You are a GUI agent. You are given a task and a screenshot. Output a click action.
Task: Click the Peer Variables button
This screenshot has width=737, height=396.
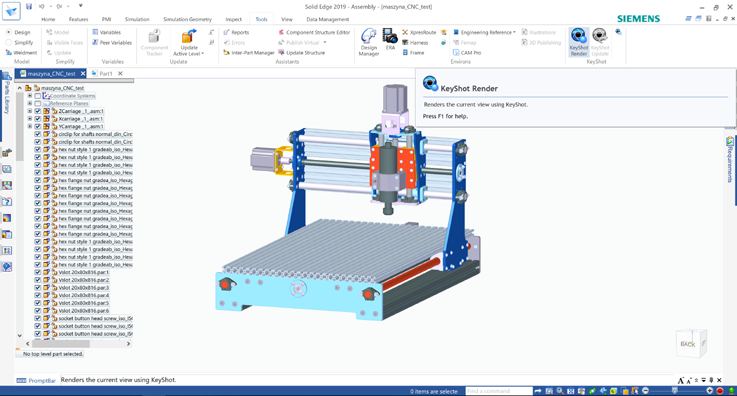pos(112,42)
